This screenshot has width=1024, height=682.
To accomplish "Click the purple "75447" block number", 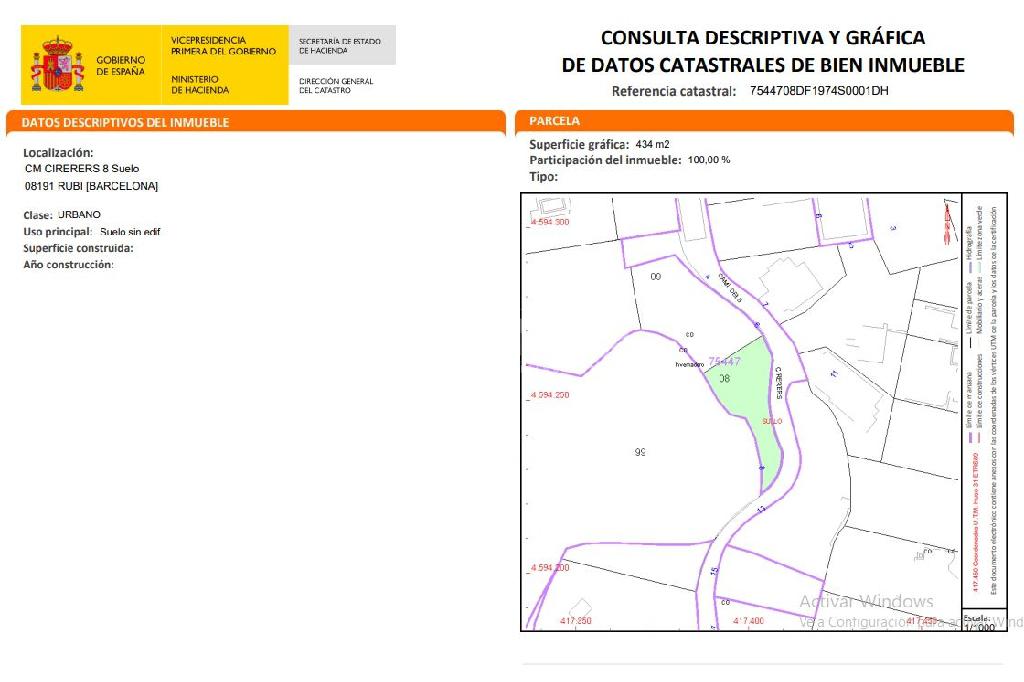I will tap(724, 361).
